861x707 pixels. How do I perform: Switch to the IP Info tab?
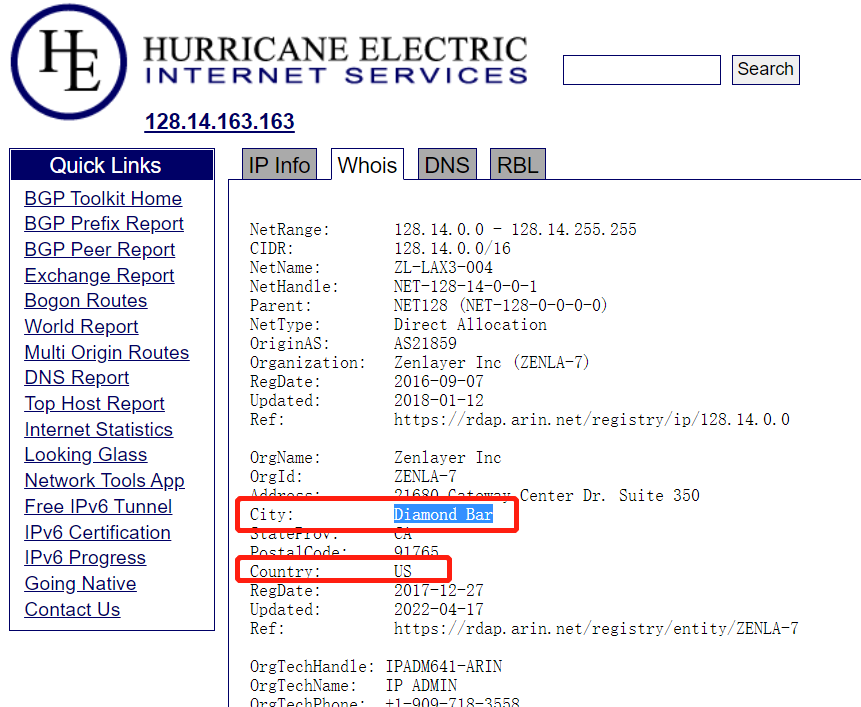coord(279,165)
